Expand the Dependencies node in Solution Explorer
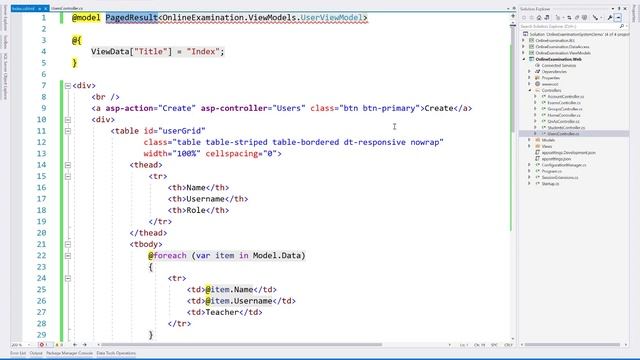The image size is (640, 360). [530, 71]
